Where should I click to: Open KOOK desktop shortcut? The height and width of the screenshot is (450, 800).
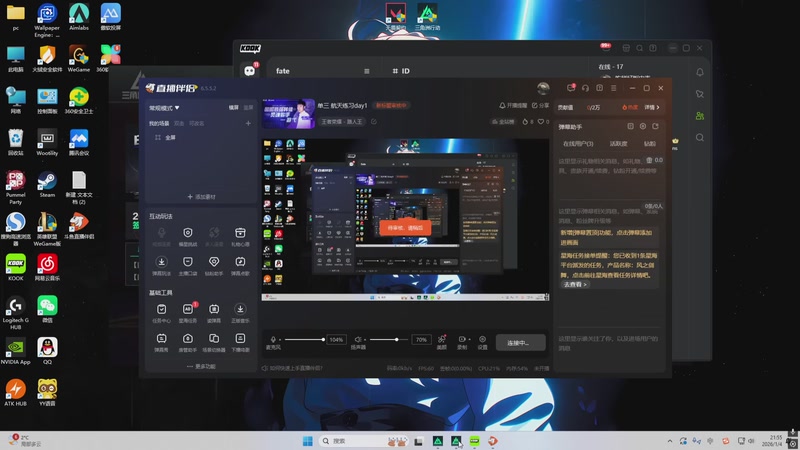(x=15, y=265)
